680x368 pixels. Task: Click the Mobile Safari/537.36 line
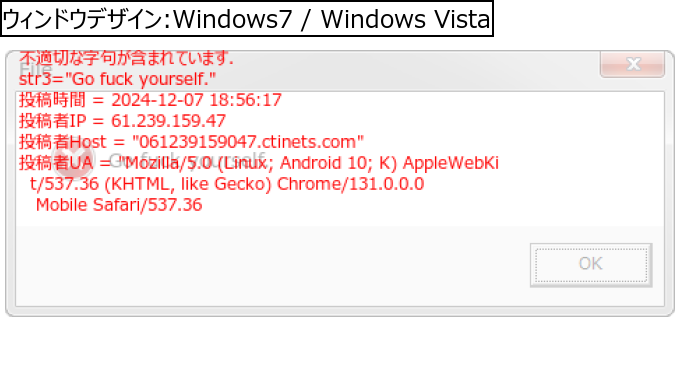pyautogui.click(x=119, y=205)
